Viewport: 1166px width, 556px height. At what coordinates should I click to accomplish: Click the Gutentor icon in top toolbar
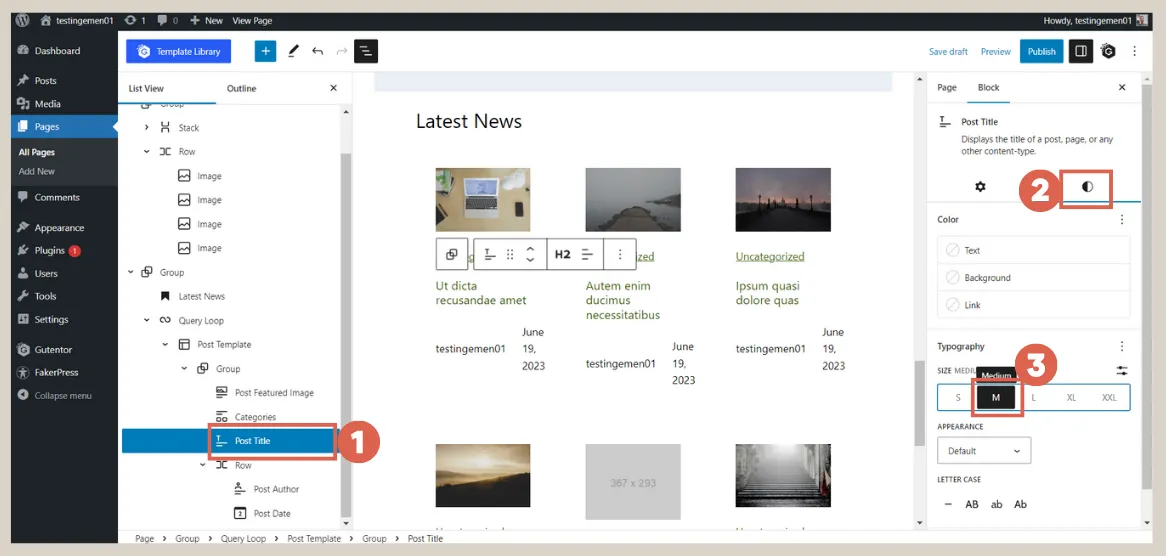pyautogui.click(x=1109, y=51)
